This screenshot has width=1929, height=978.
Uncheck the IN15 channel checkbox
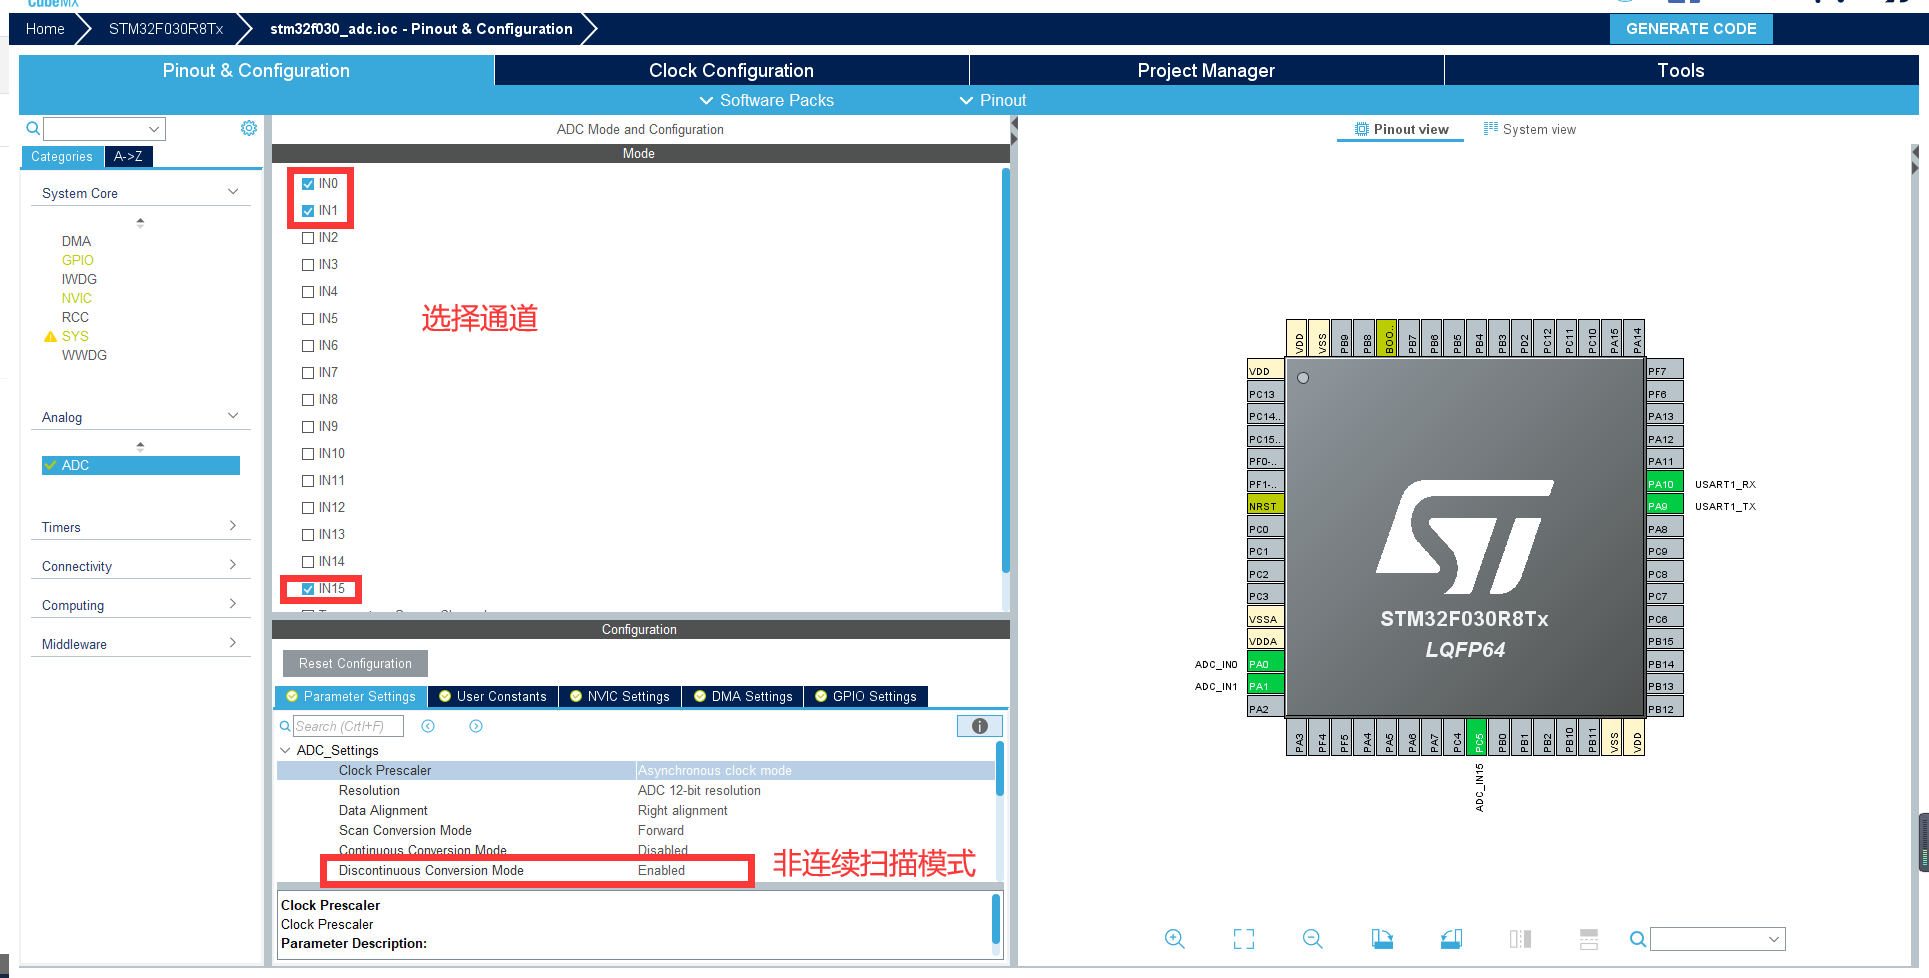[308, 589]
